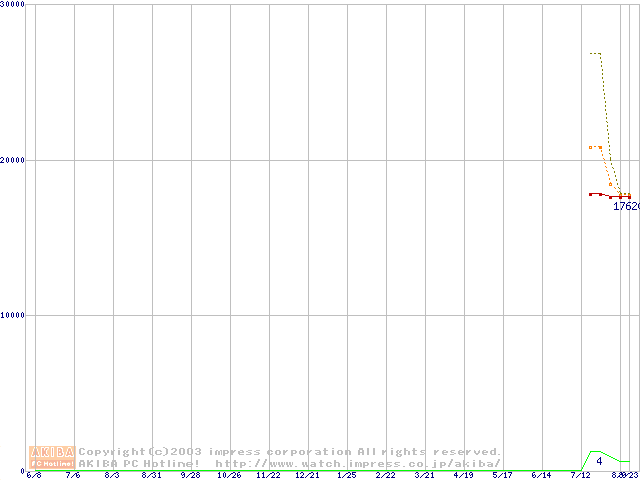Select the 2/22 date on x-axis
Screen dimensions: 640x480
pyautogui.click(x=385, y=475)
